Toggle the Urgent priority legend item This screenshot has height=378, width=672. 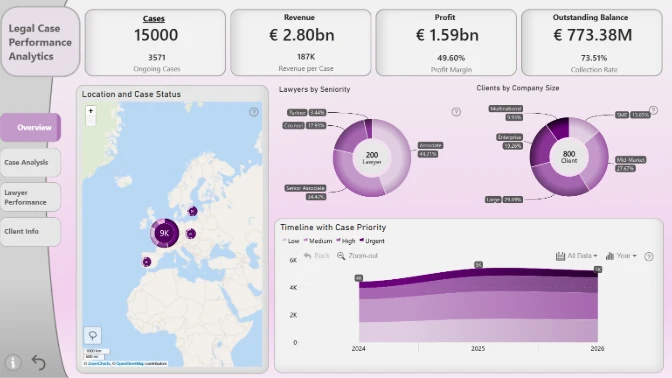(x=372, y=241)
